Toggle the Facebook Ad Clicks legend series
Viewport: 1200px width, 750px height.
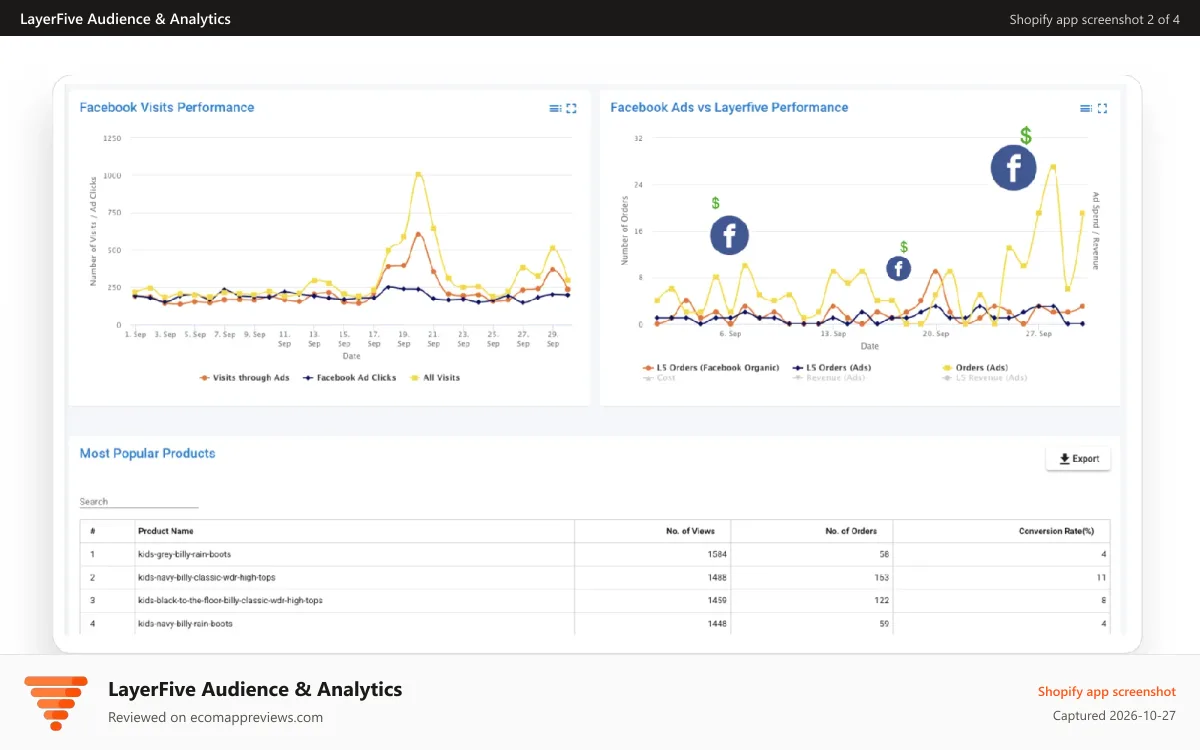[x=349, y=378]
